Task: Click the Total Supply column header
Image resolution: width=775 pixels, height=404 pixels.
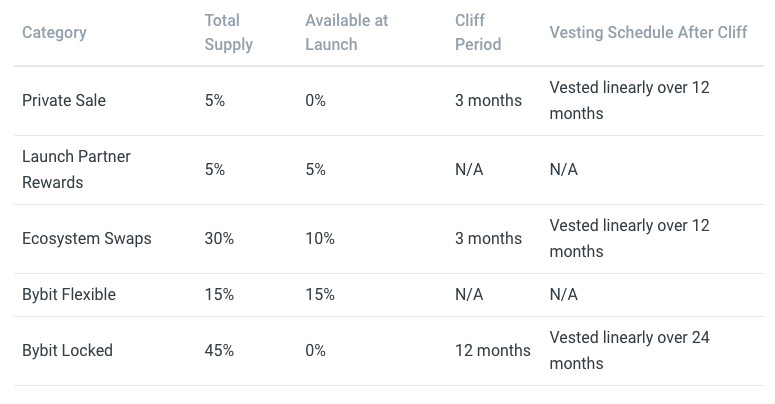Action: pyautogui.click(x=229, y=33)
